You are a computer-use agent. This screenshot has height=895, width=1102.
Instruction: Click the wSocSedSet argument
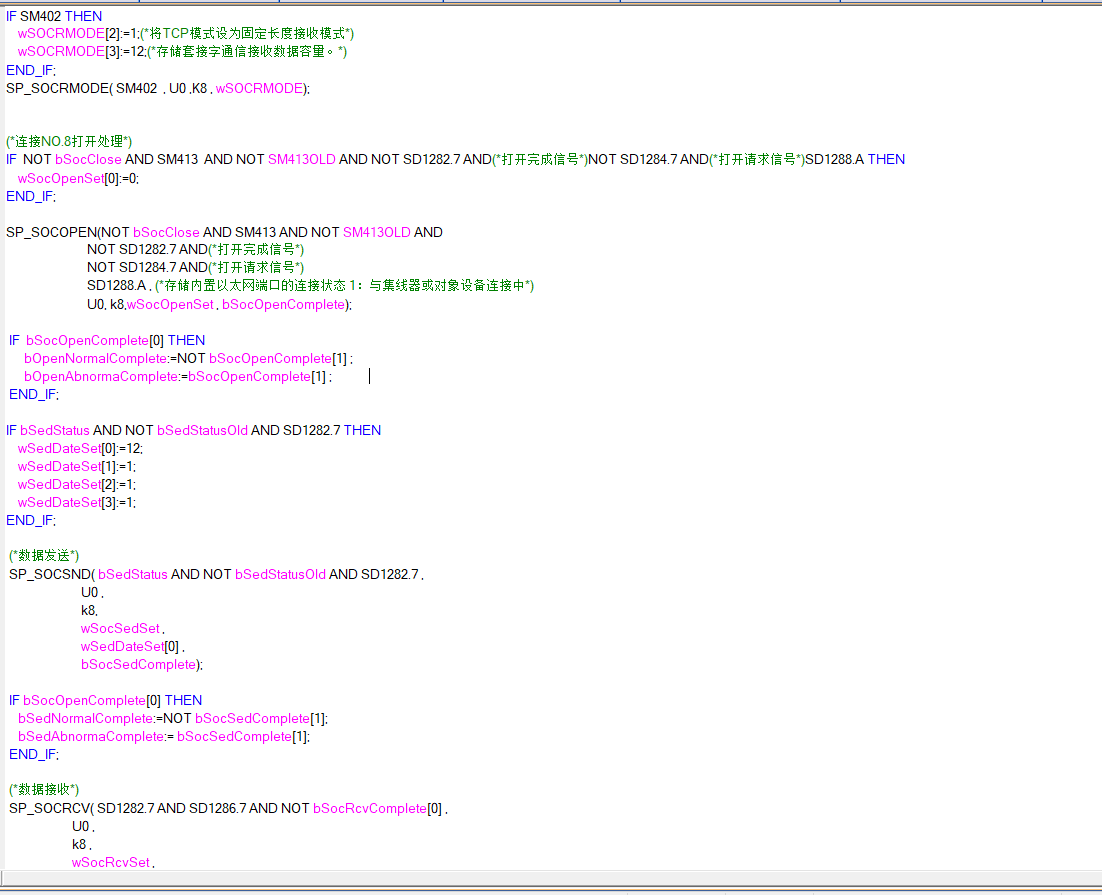(x=121, y=628)
